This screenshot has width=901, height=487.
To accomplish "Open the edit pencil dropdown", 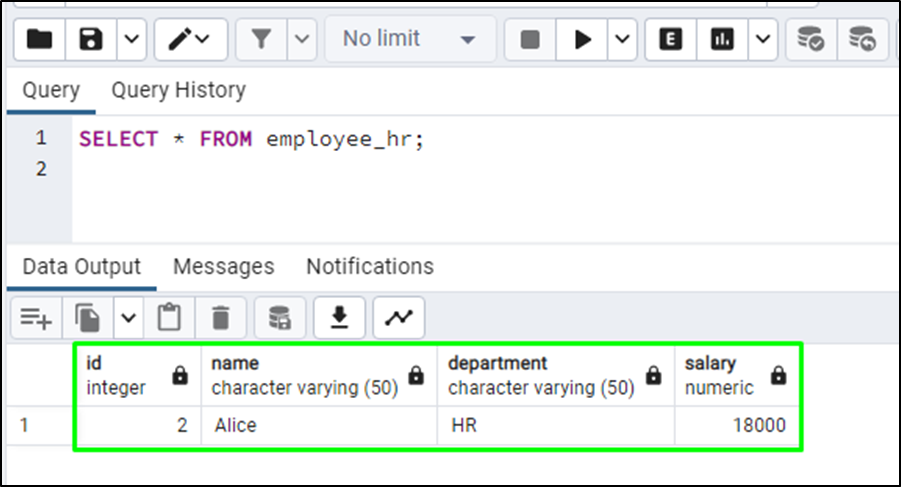I will tap(190, 39).
